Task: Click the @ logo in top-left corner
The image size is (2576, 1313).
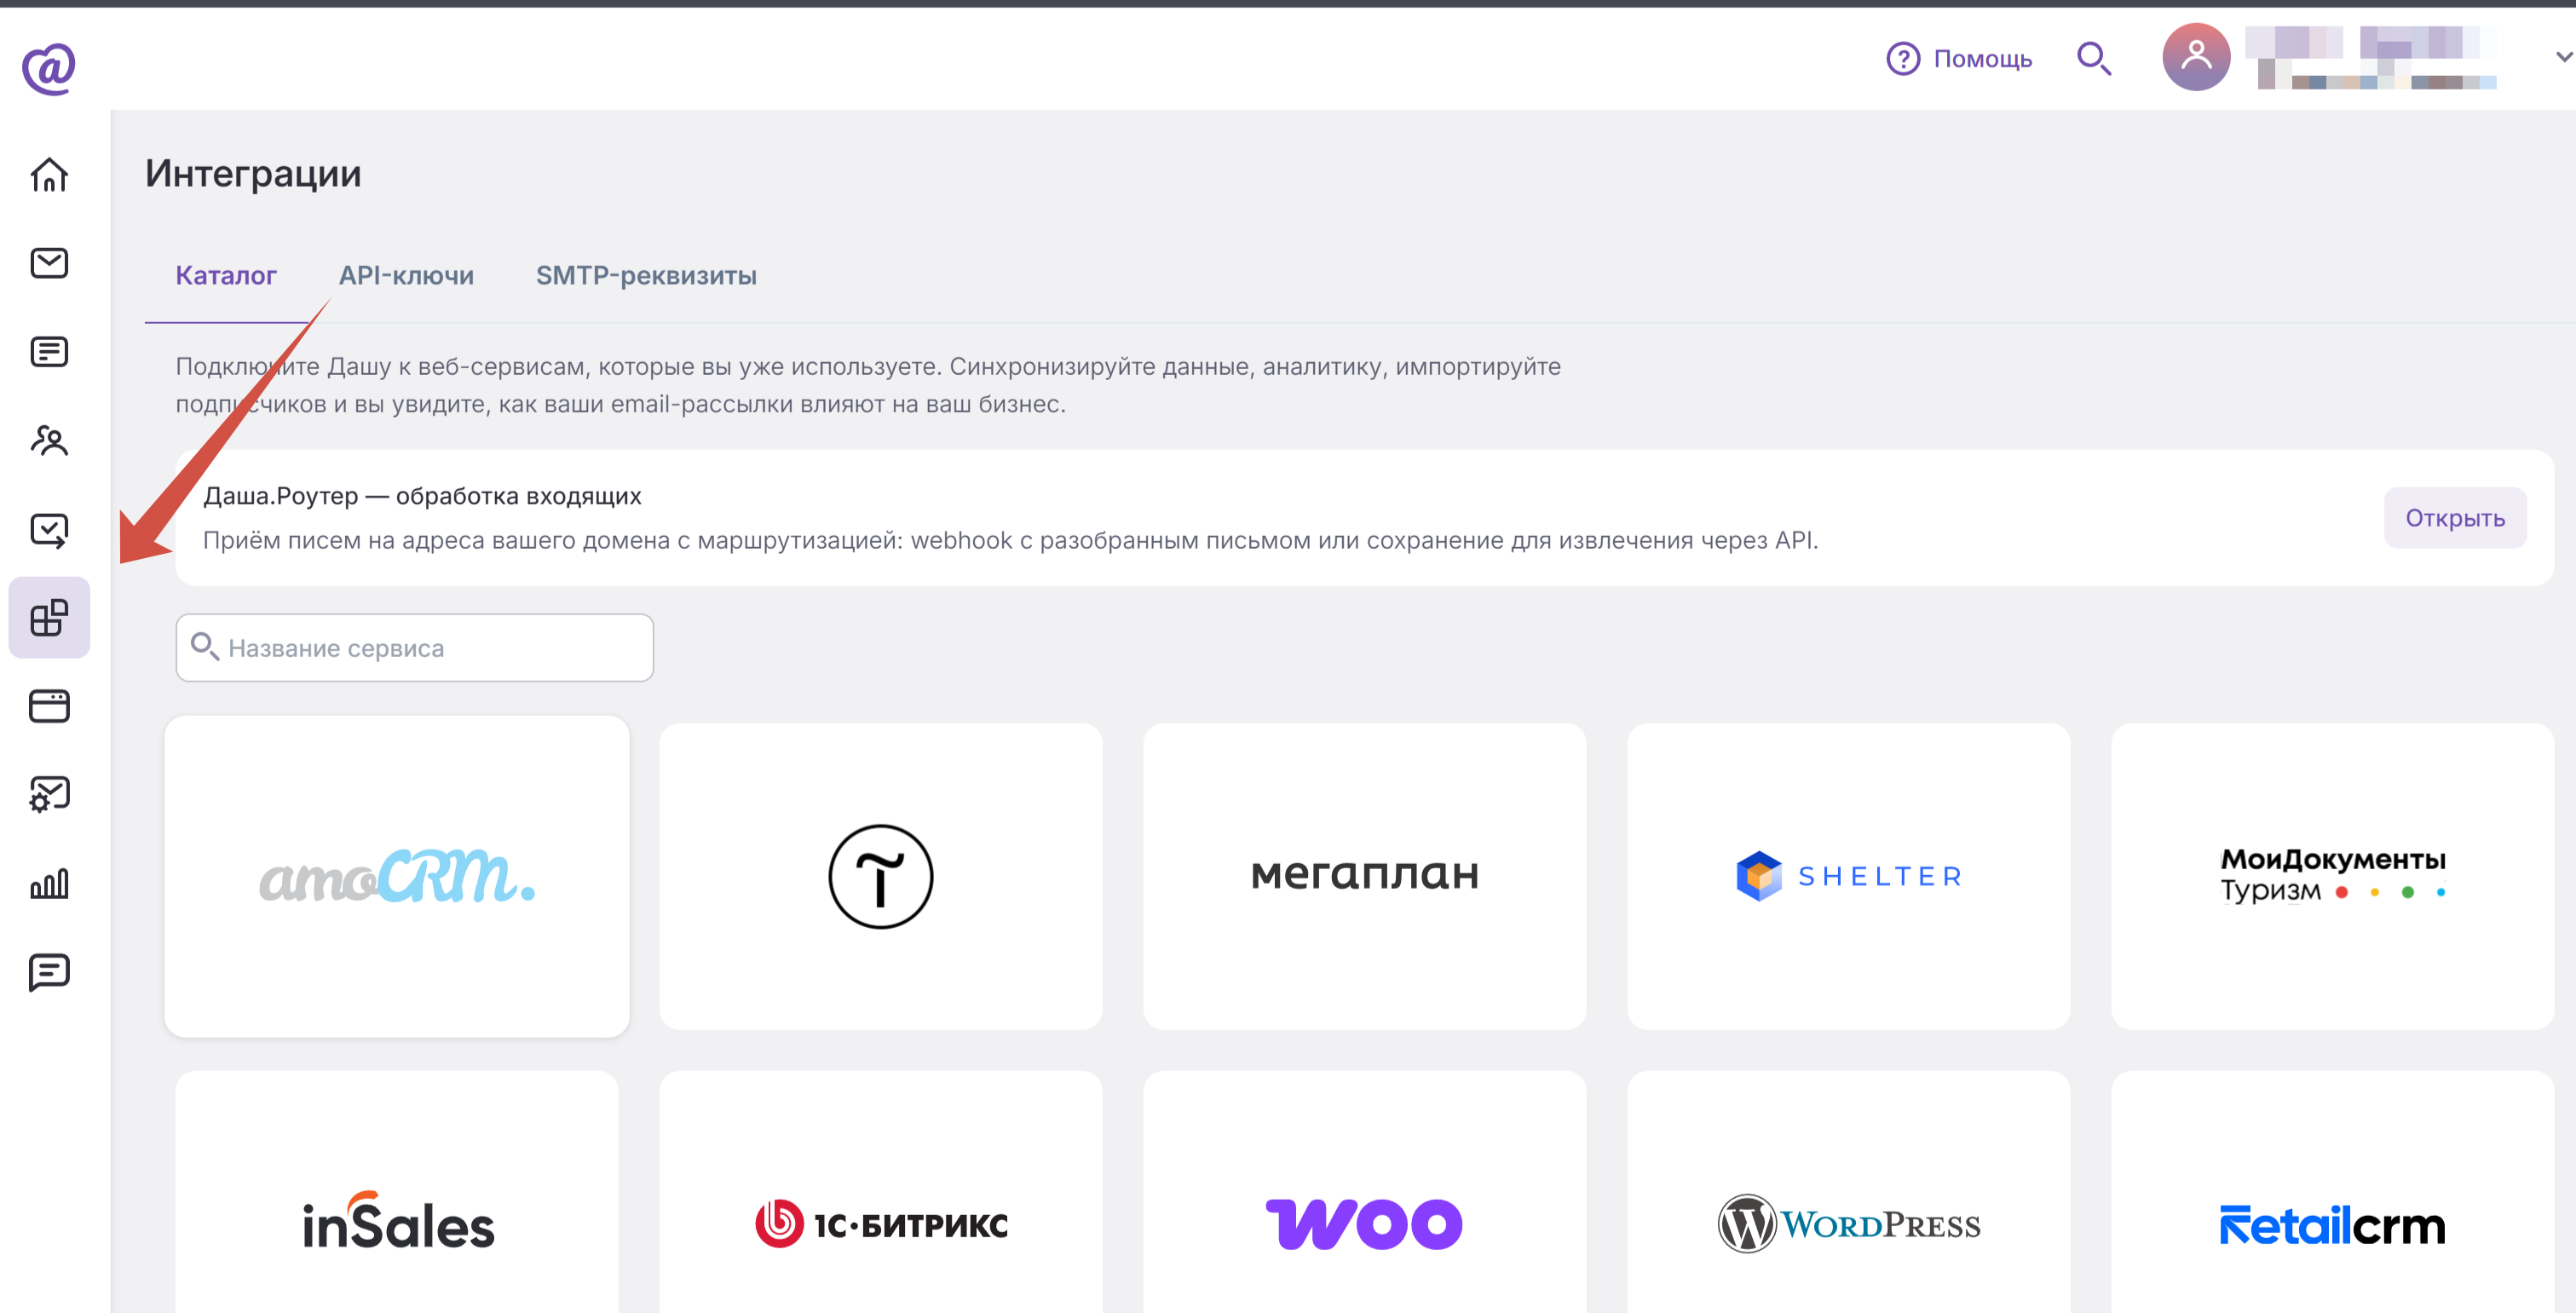Action: pyautogui.click(x=49, y=68)
